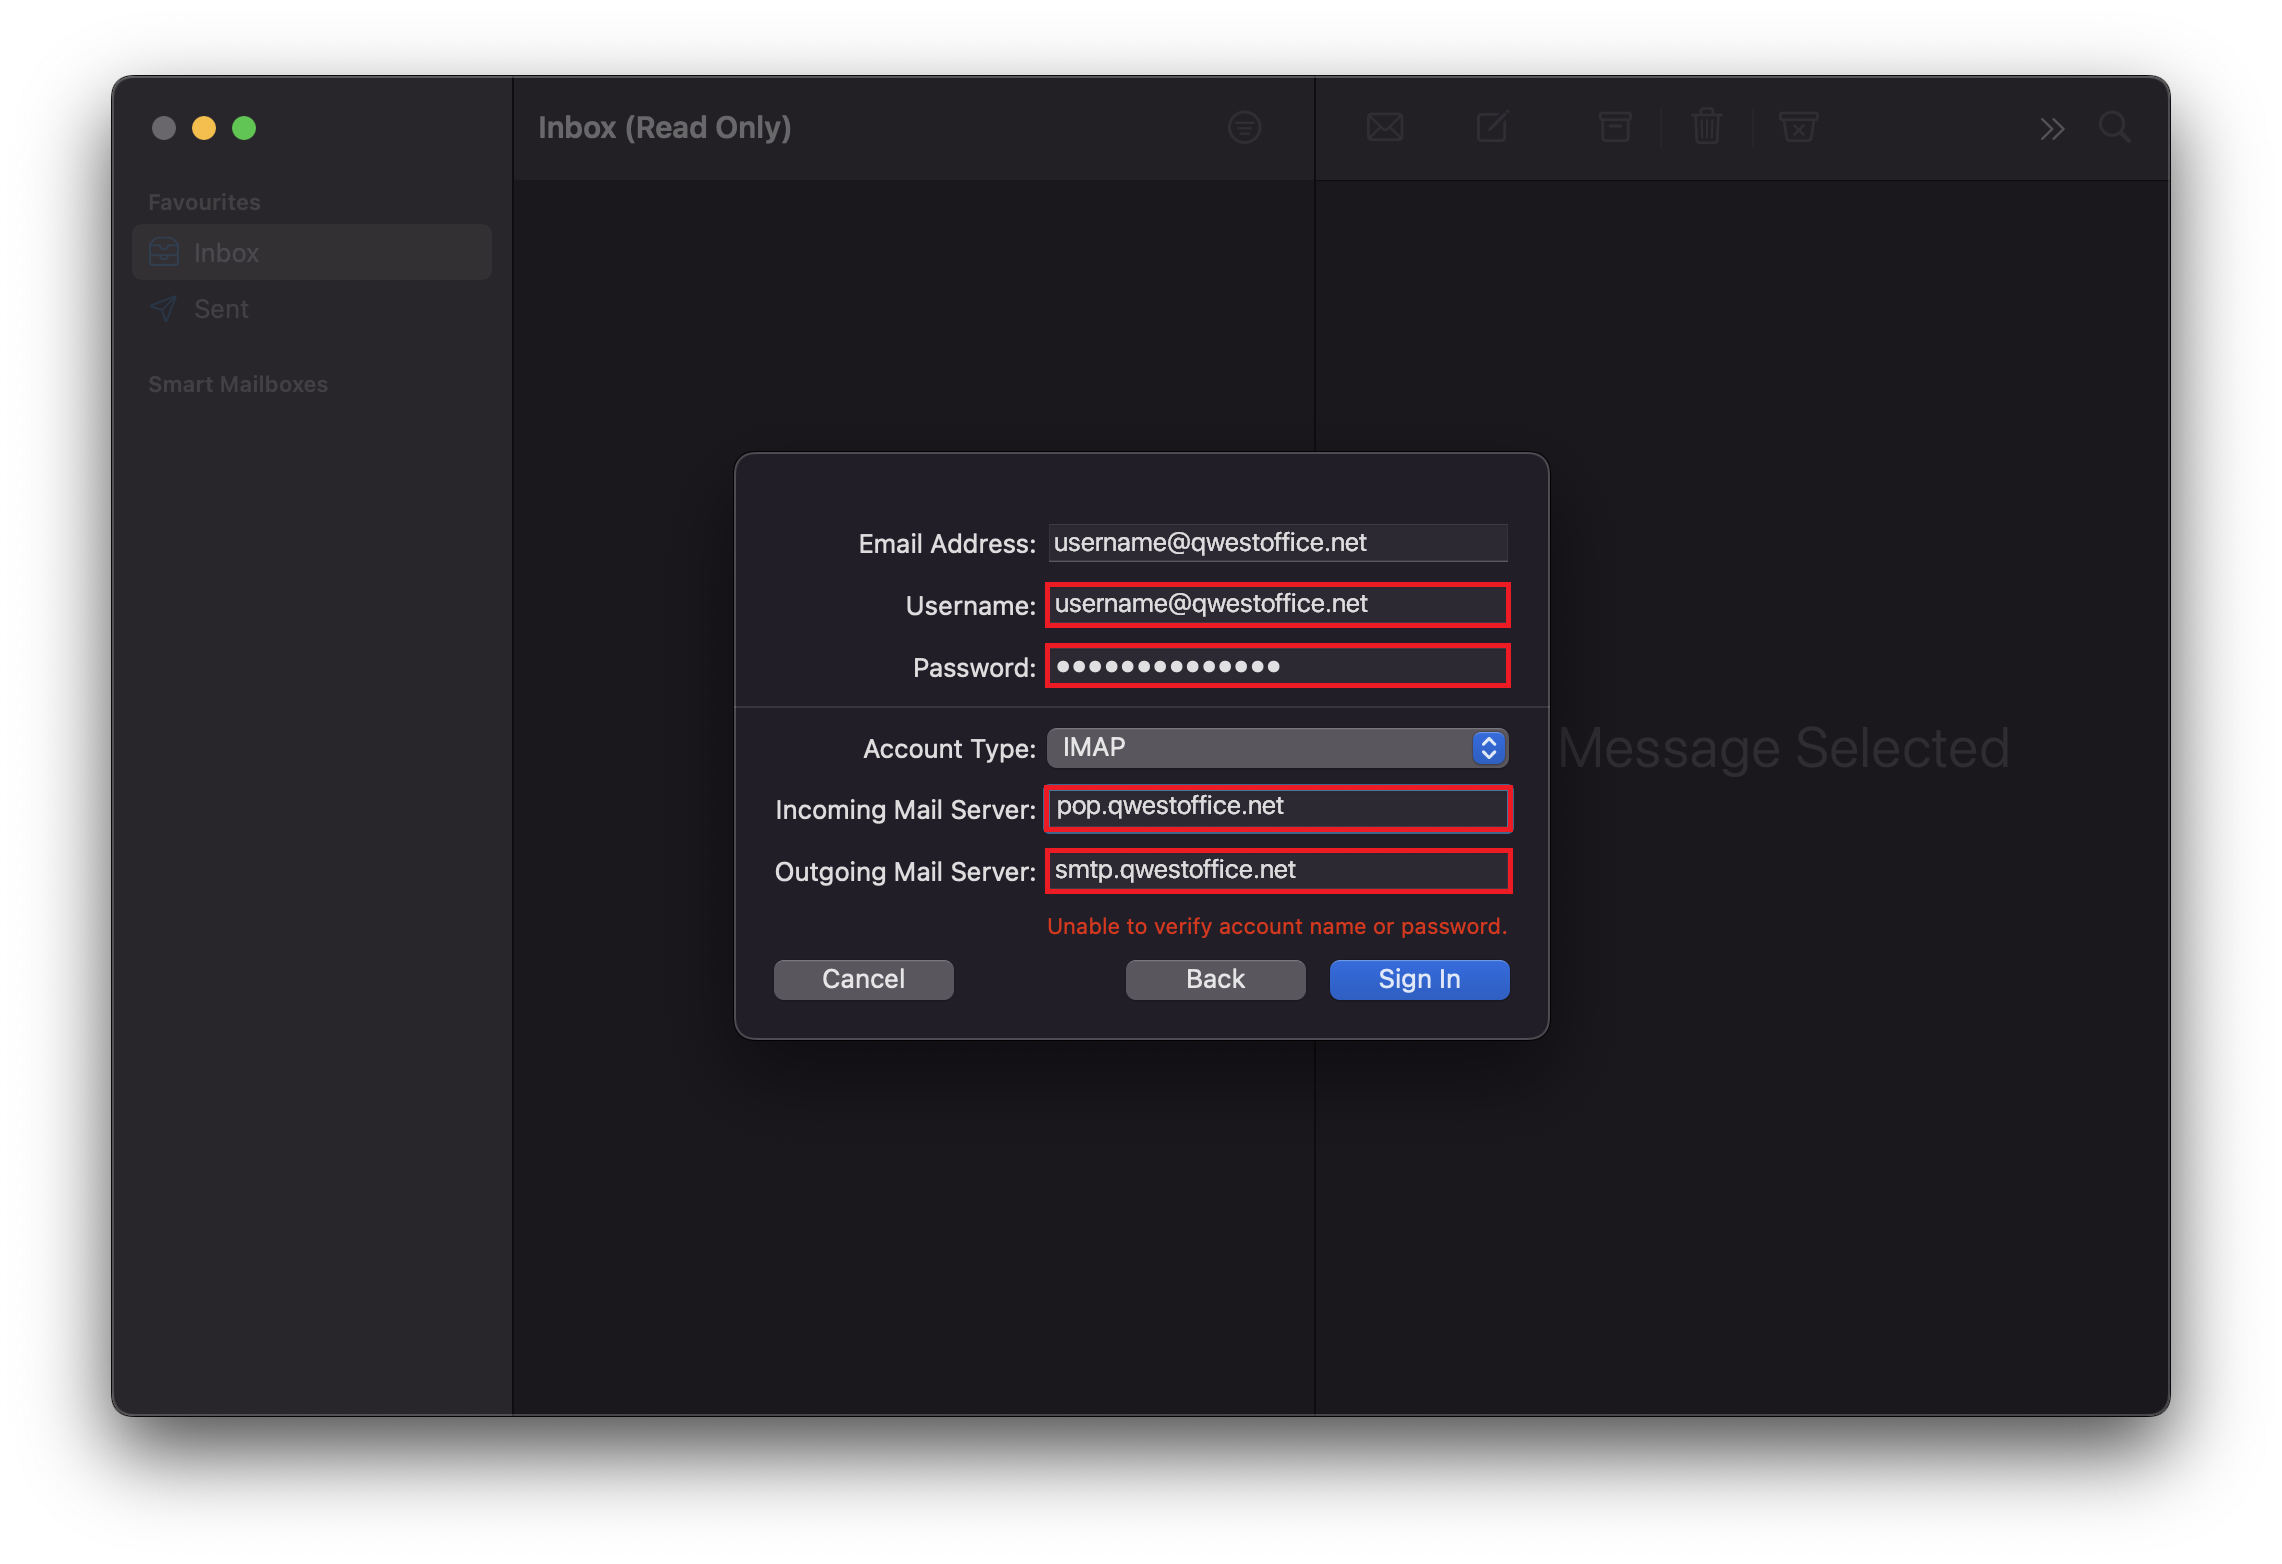The height and width of the screenshot is (1564, 2282).
Task: Click the compose new message icon
Action: [1492, 128]
